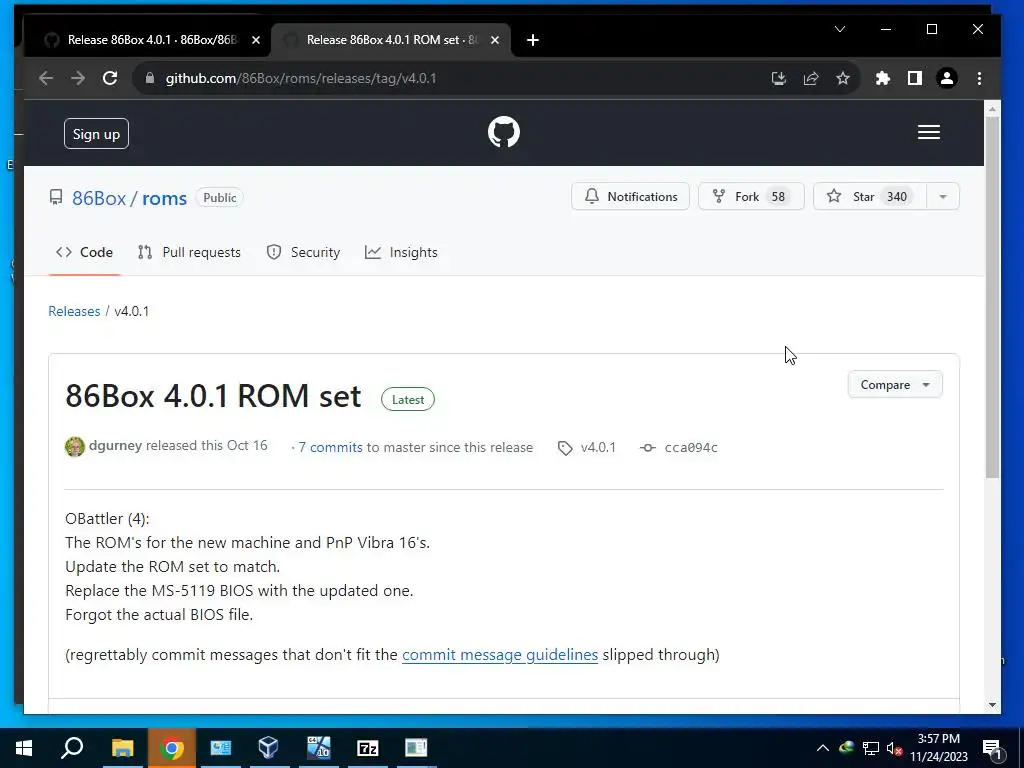This screenshot has width=1024, height=768.
Task: Go forward in browser history
Action: click(78, 78)
